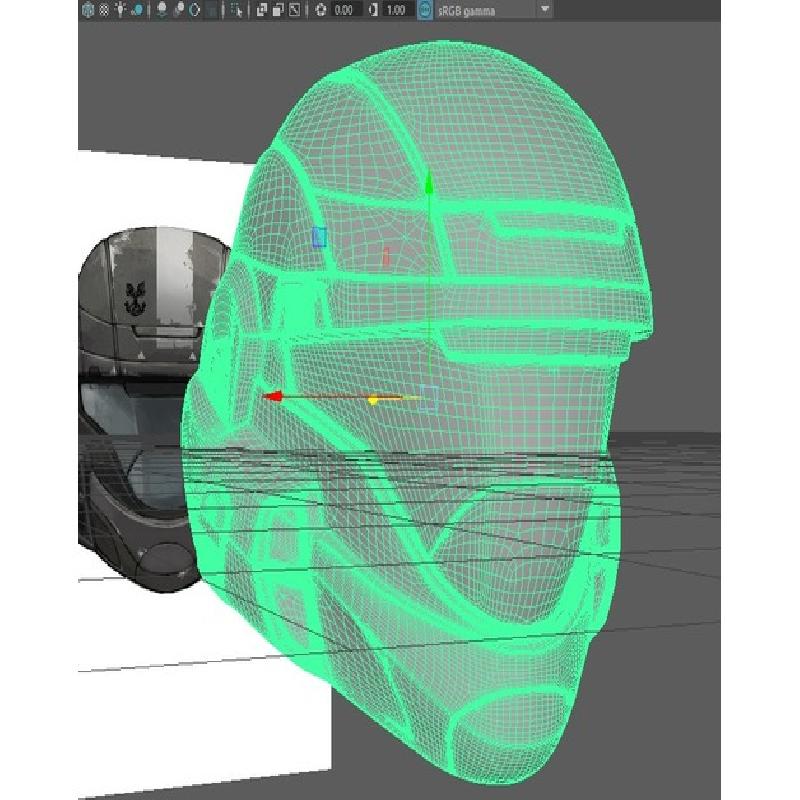
Task: Click the gamma icon beside 1.00
Action: coord(373,10)
